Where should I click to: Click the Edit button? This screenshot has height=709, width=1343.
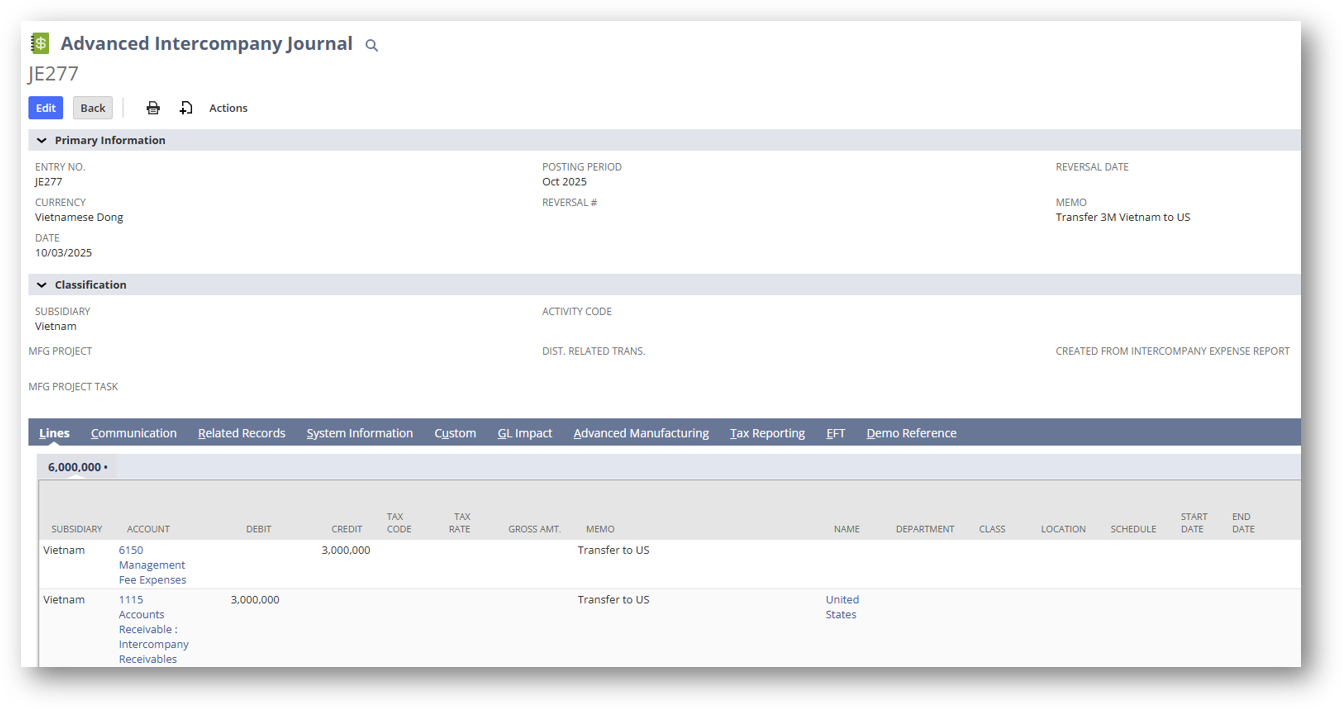45,107
